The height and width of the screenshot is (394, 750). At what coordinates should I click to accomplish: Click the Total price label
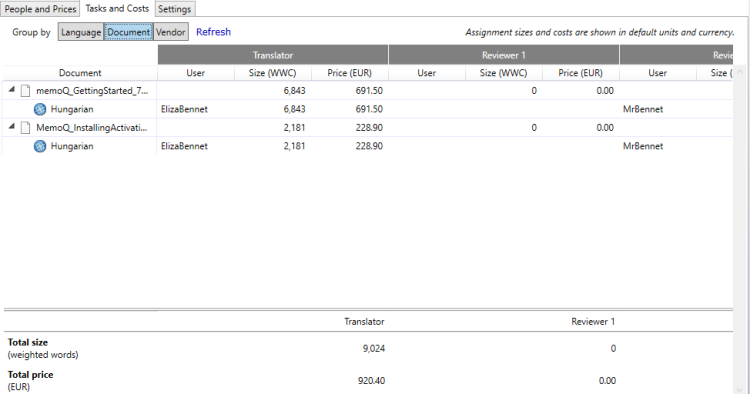(x=30, y=375)
